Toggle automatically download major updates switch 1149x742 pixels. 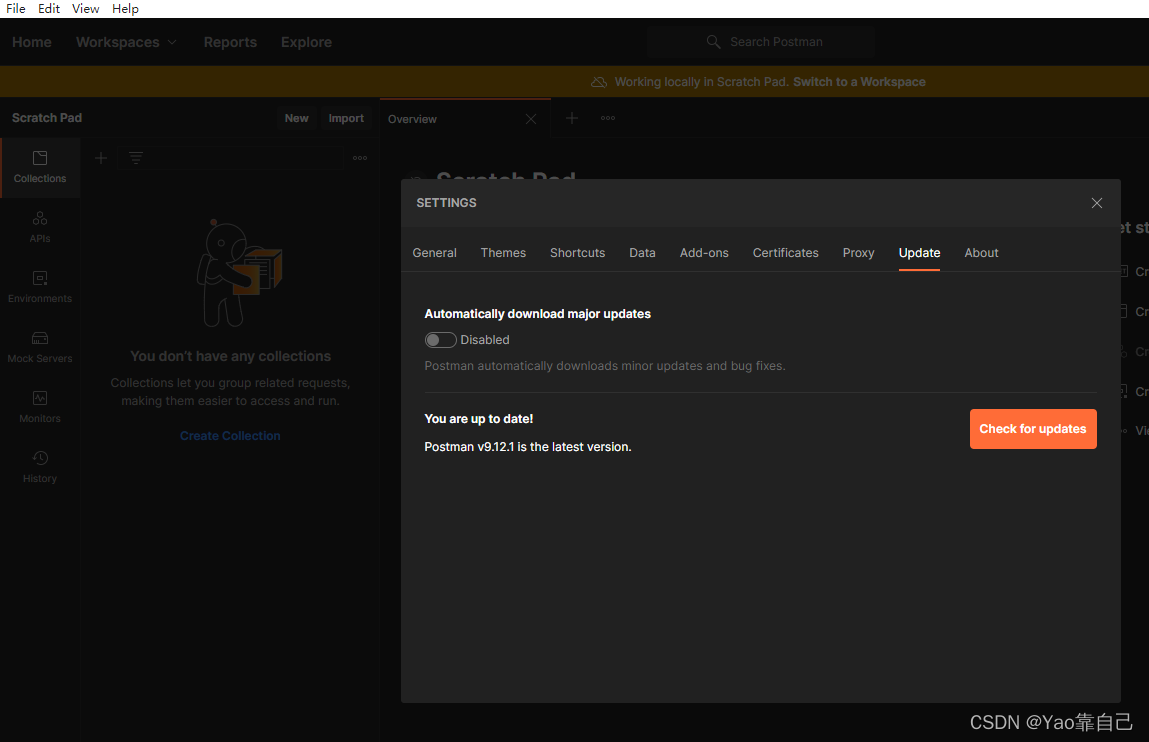(x=440, y=340)
